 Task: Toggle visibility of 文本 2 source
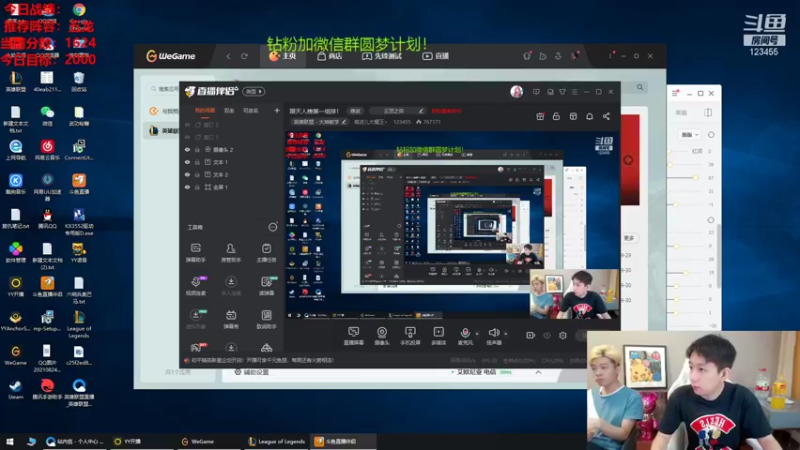pos(187,174)
